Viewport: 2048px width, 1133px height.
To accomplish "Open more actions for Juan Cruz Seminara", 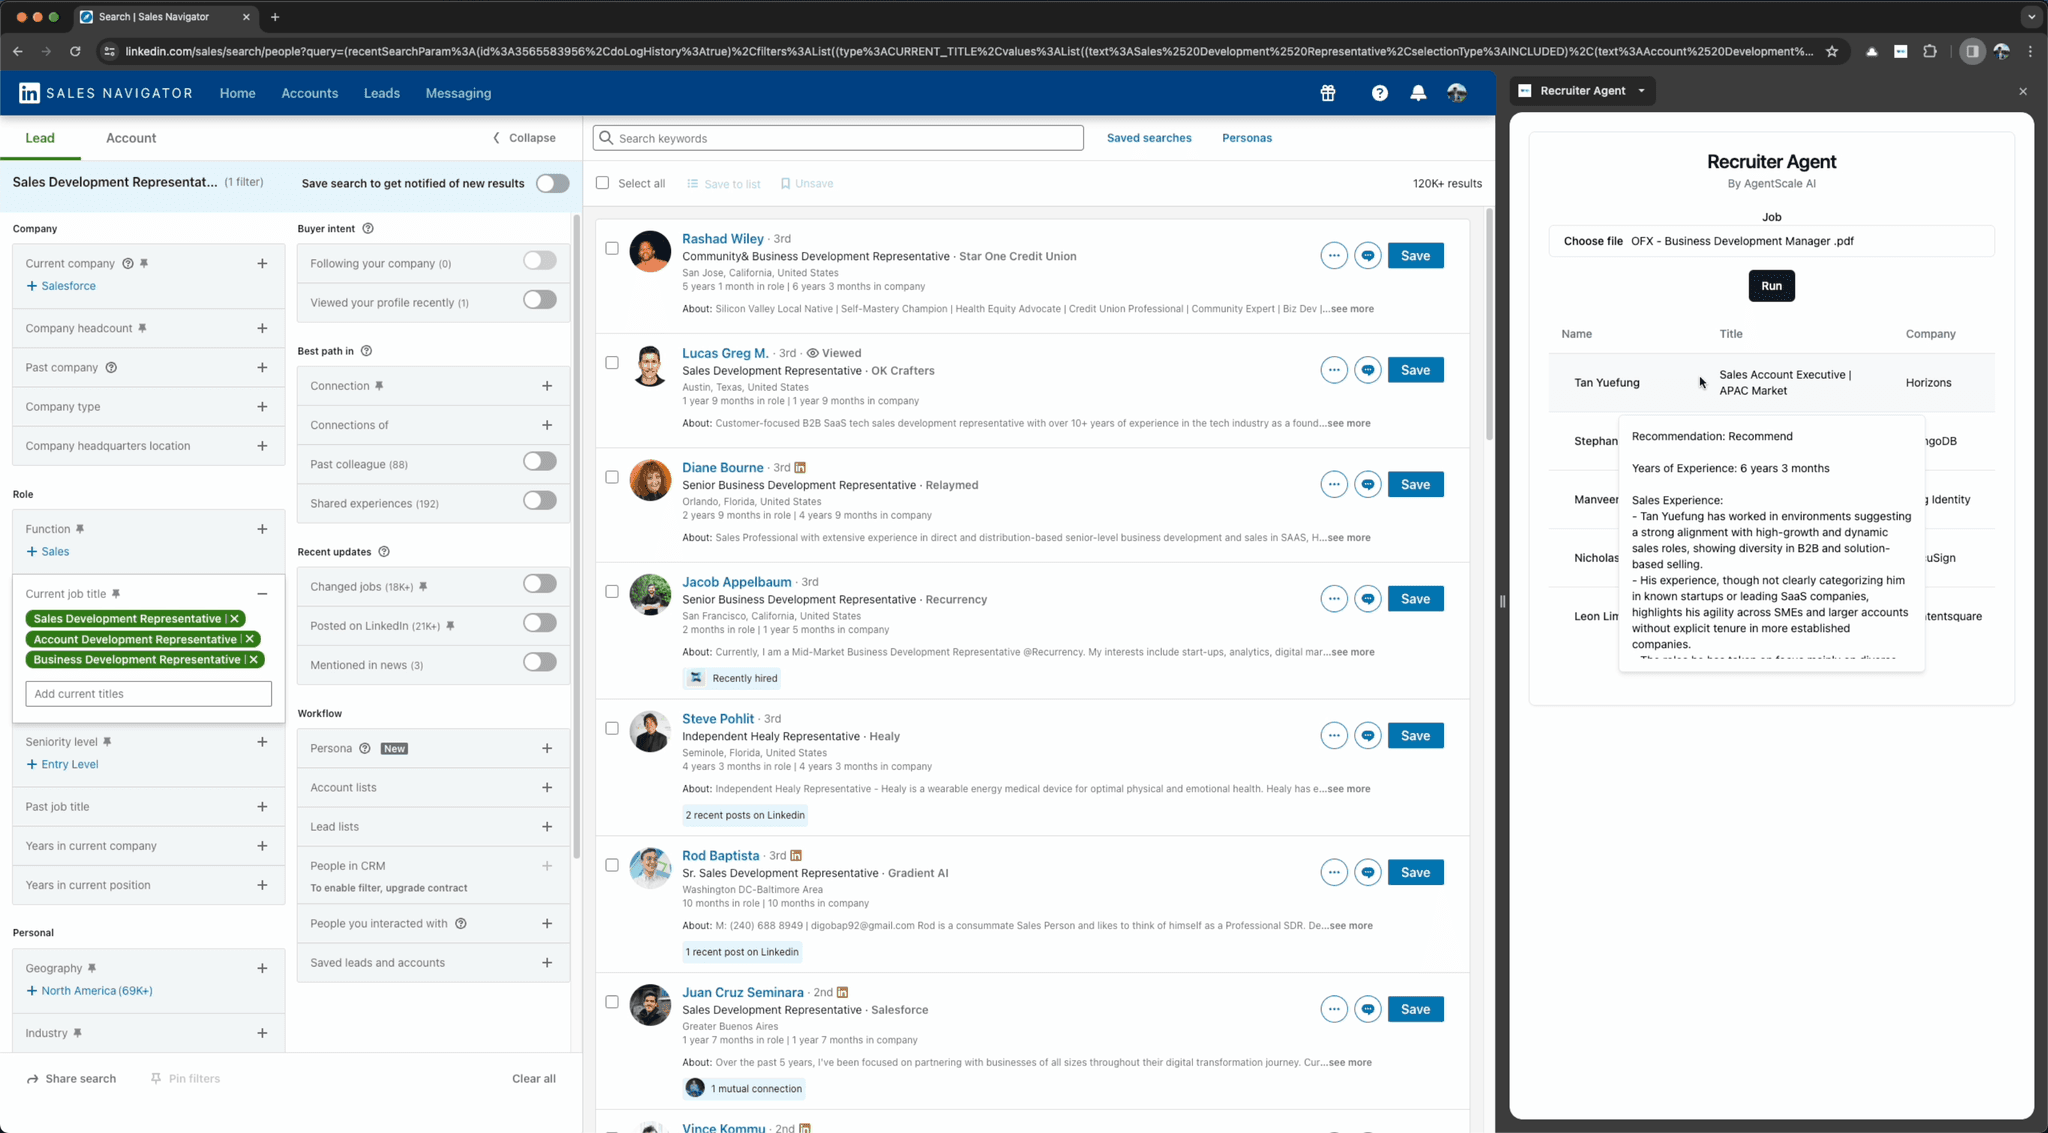I will 1333,1009.
